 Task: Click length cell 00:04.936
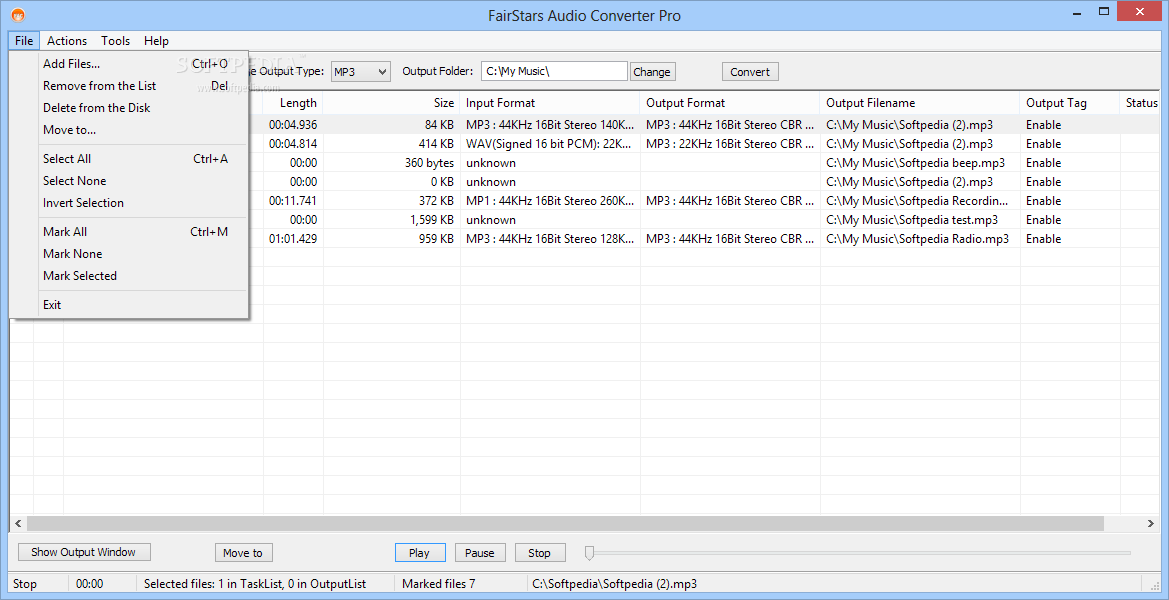pyautogui.click(x=293, y=124)
